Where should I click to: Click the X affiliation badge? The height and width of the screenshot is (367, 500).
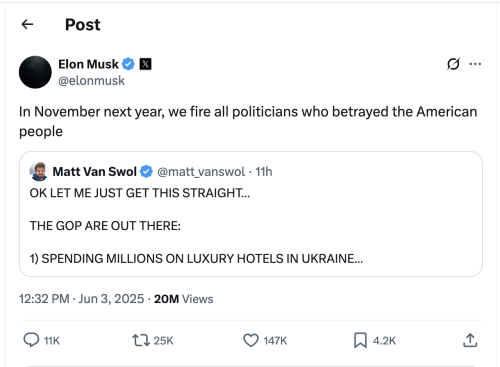(x=145, y=64)
